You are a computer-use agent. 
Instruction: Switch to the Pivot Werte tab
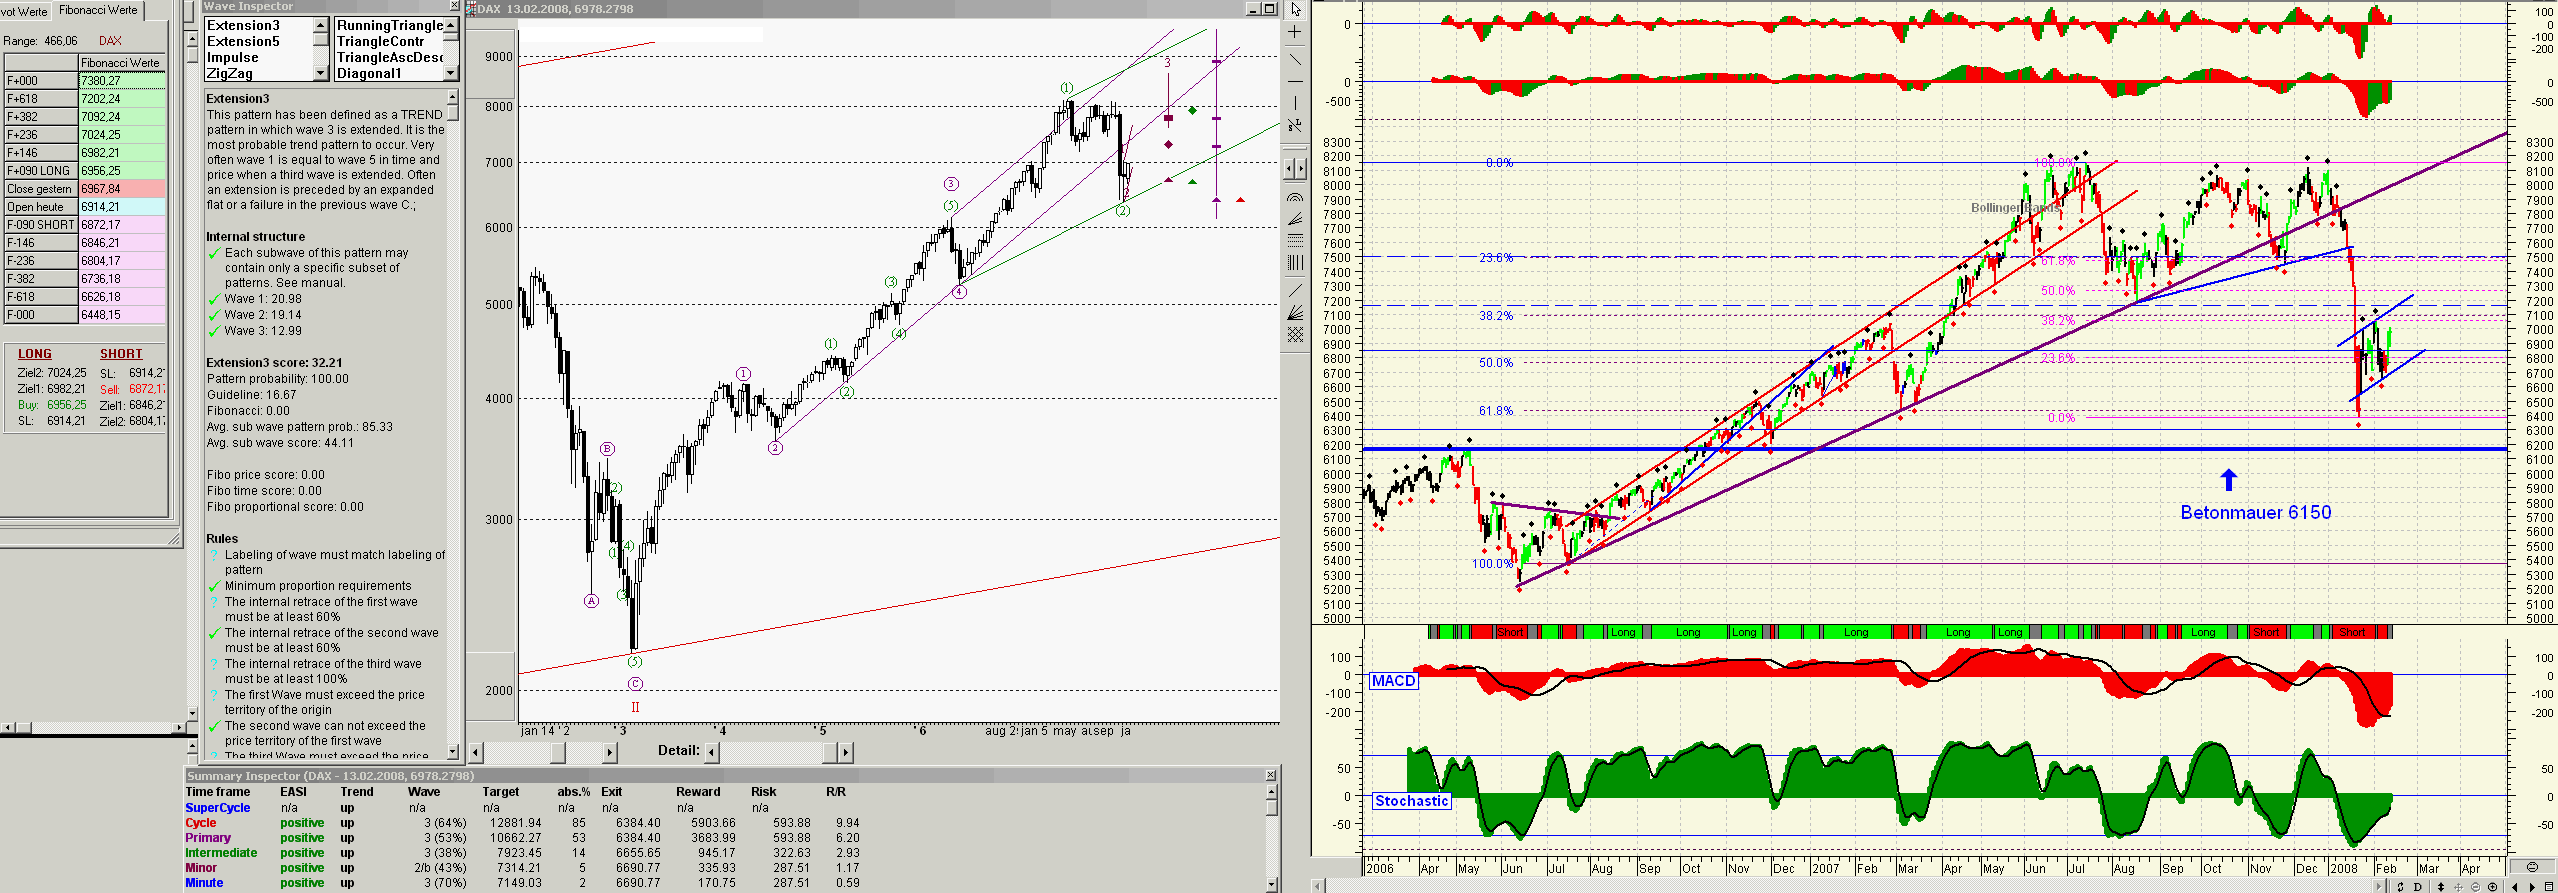[24, 11]
